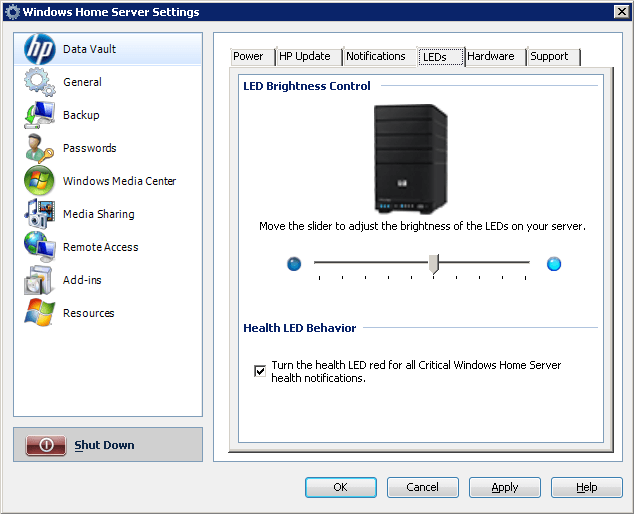Select the Data Vault label in sidebar
The image size is (634, 514).
89,49
